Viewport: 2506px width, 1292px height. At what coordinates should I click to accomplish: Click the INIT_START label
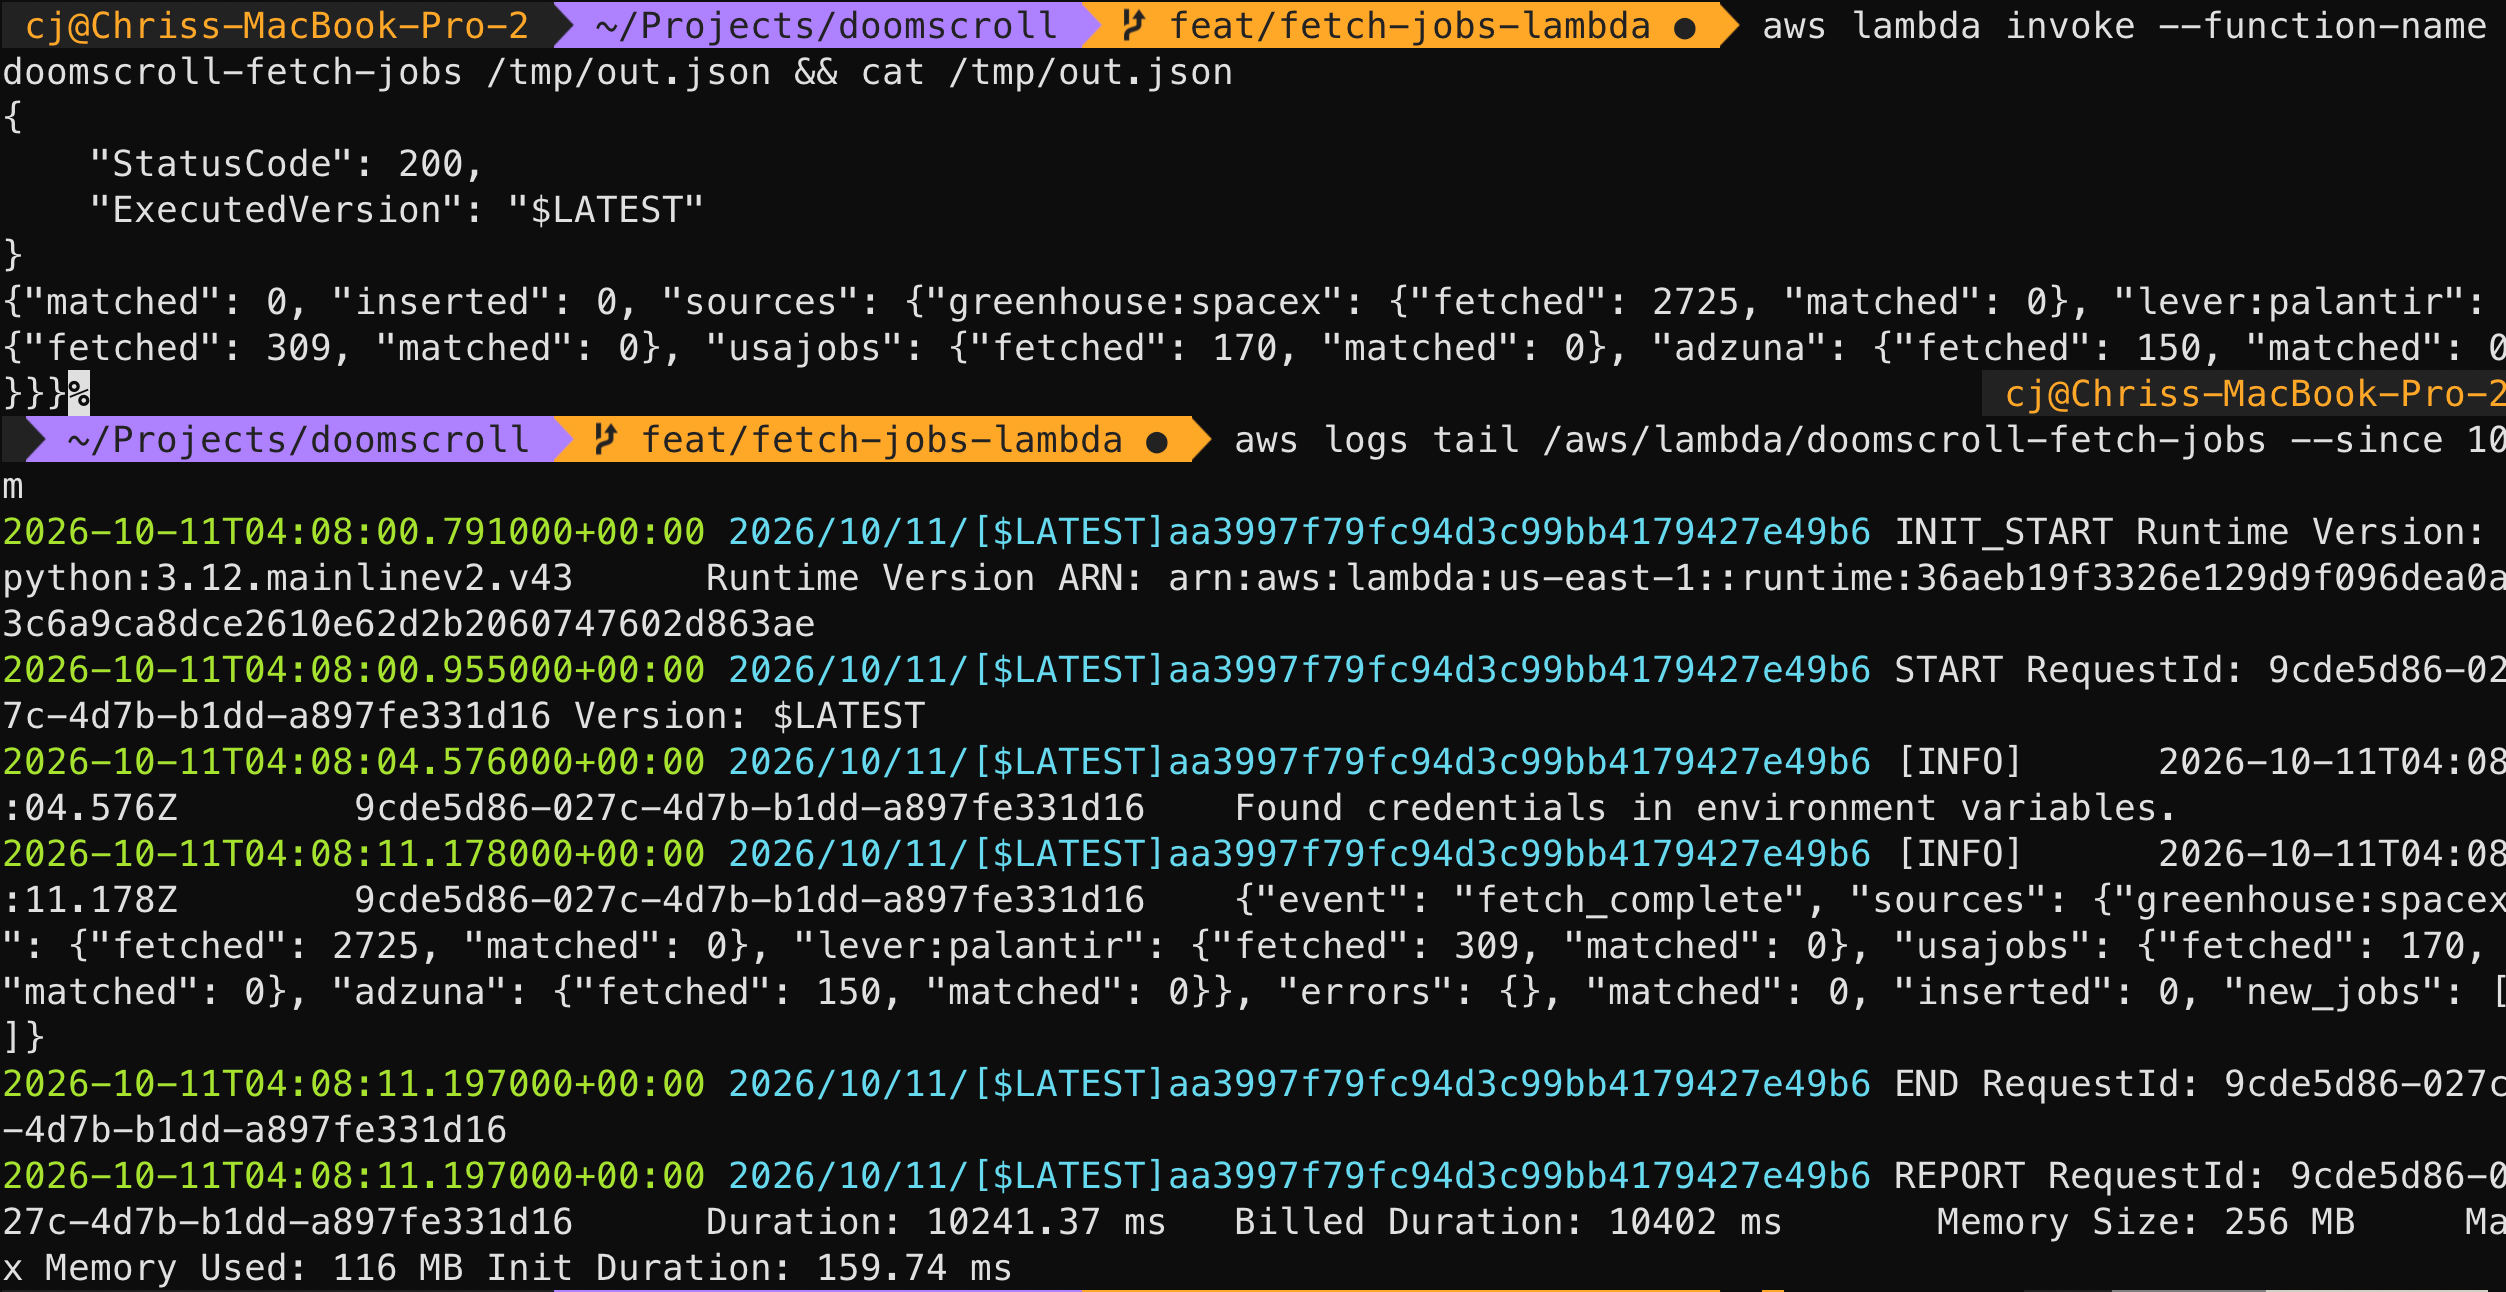click(x=2003, y=531)
